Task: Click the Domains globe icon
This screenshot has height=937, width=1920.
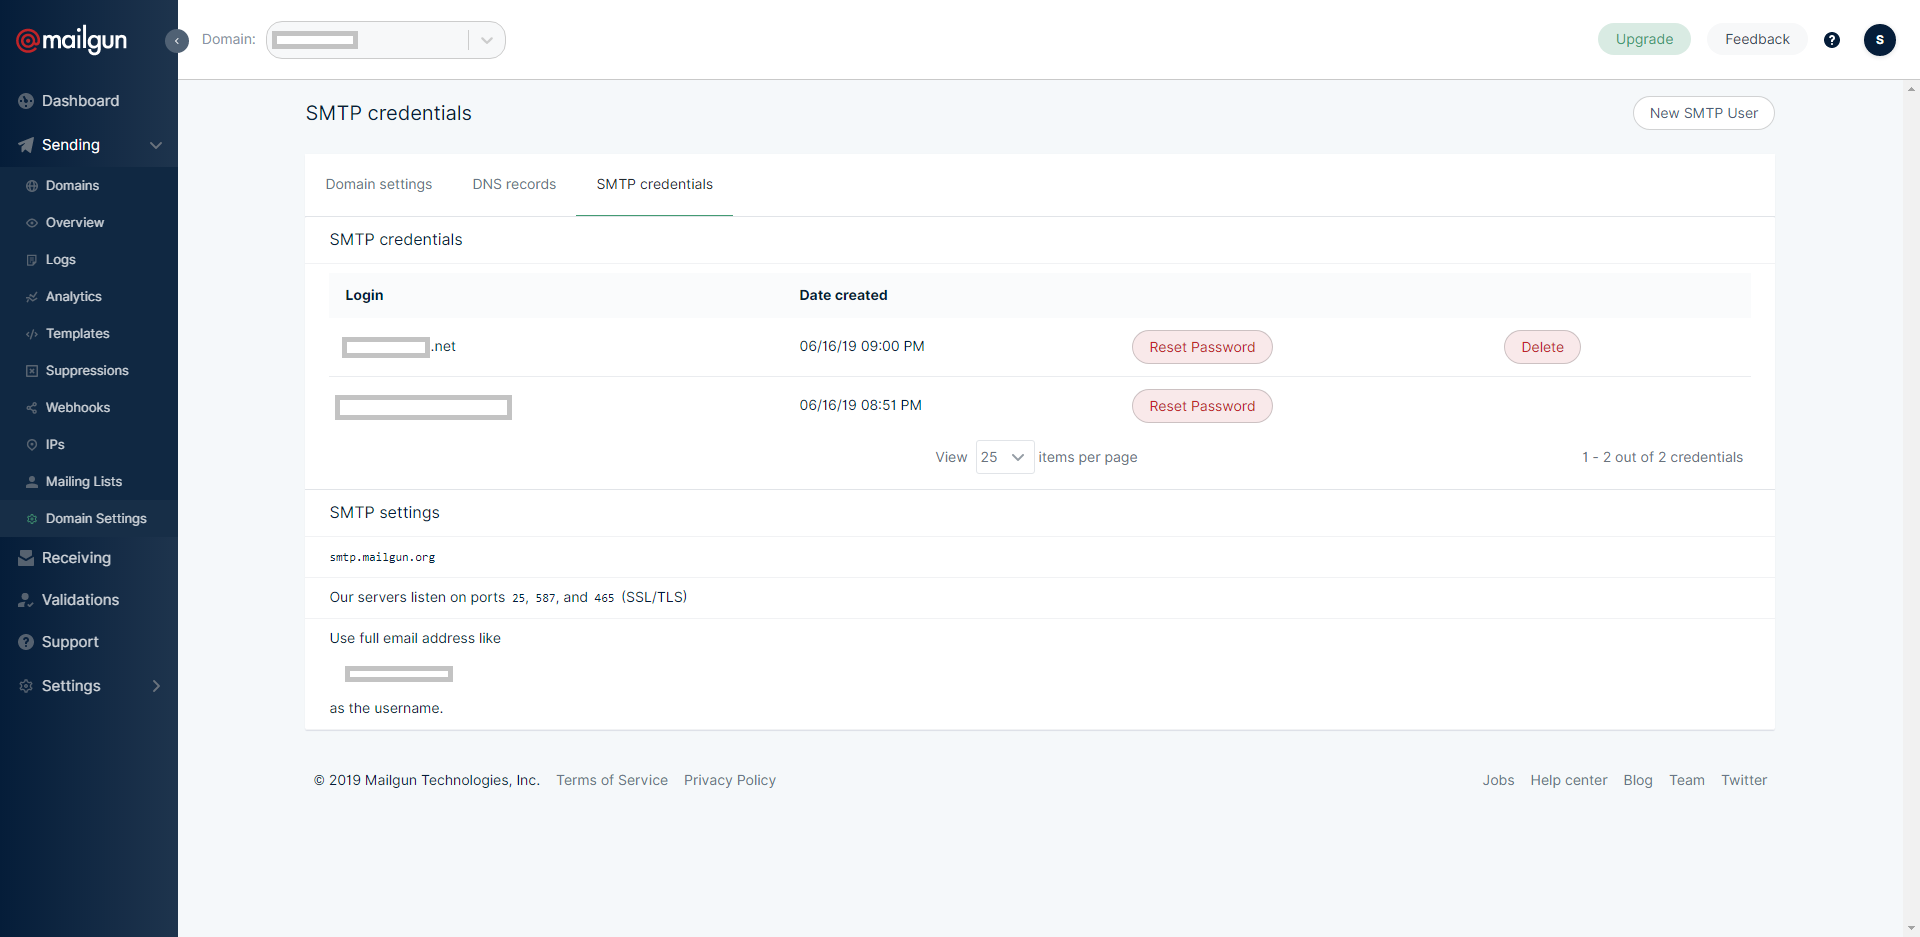Action: coord(32,186)
